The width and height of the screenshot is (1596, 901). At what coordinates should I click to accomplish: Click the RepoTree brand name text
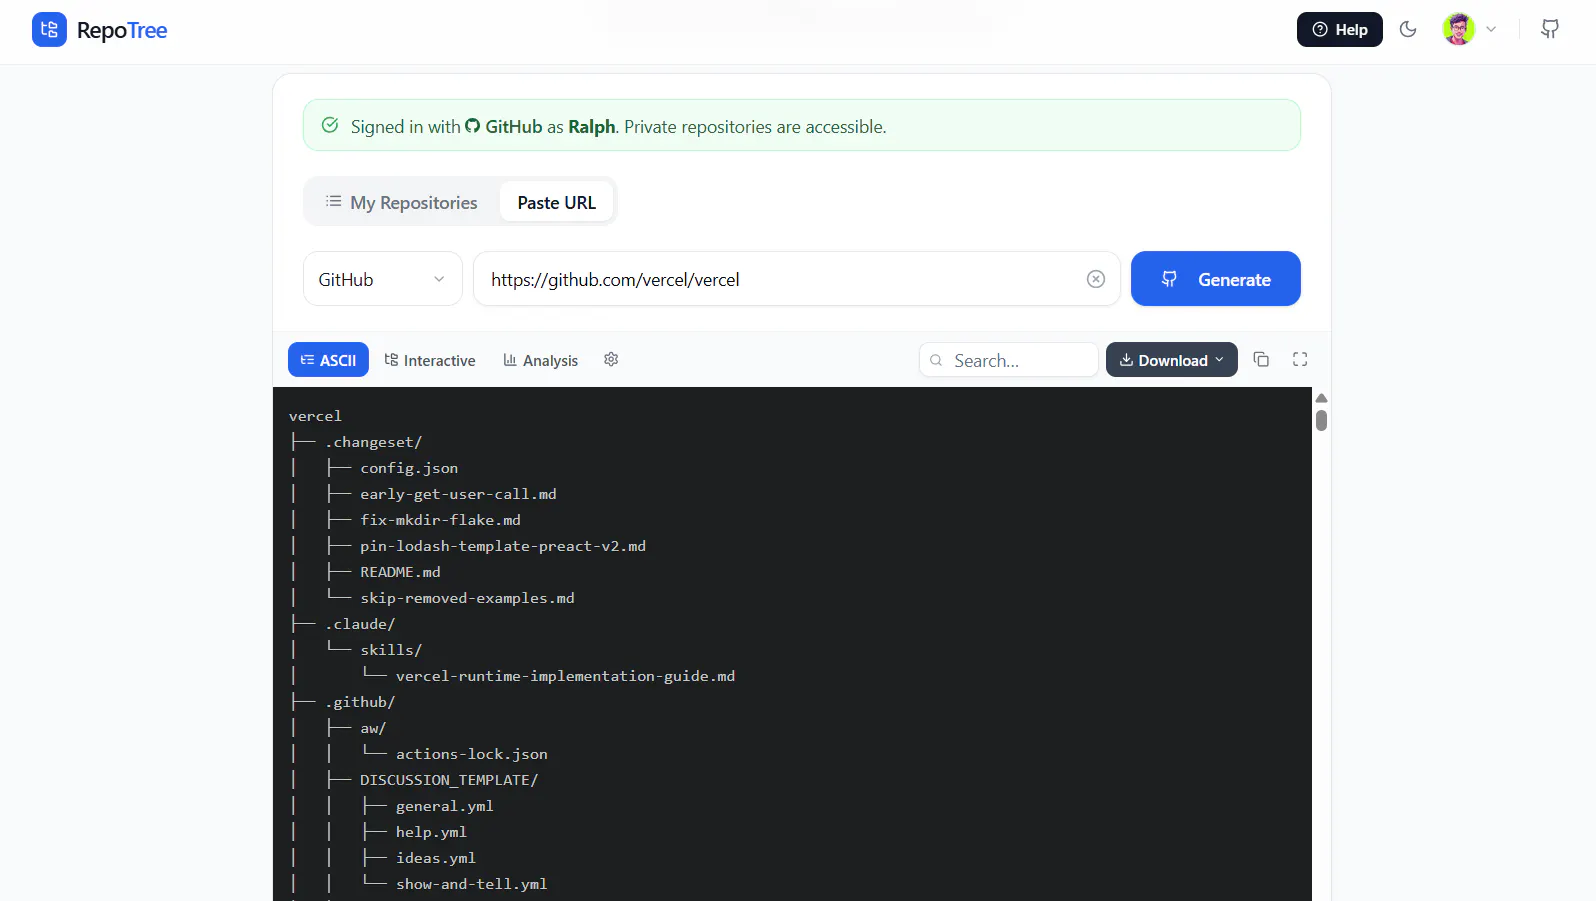click(x=122, y=30)
